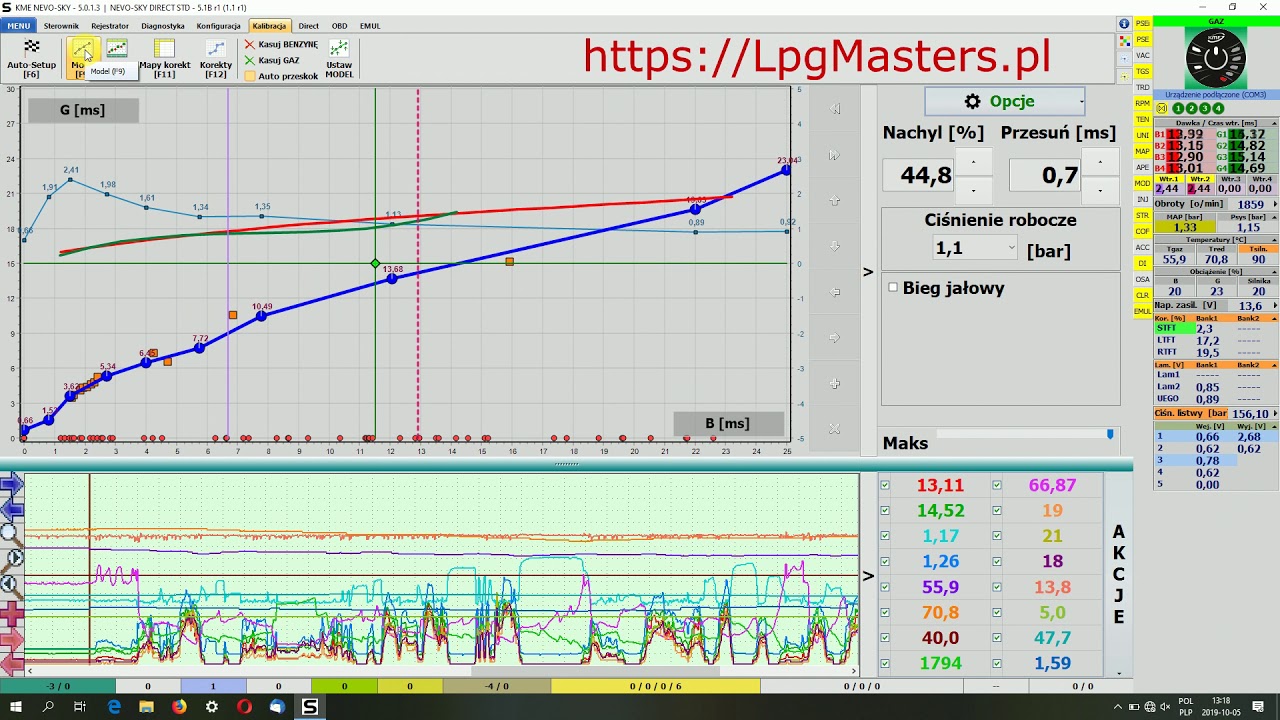Click the plus icon beside the model chart
The height and width of the screenshot is (720, 1280).
tap(835, 383)
